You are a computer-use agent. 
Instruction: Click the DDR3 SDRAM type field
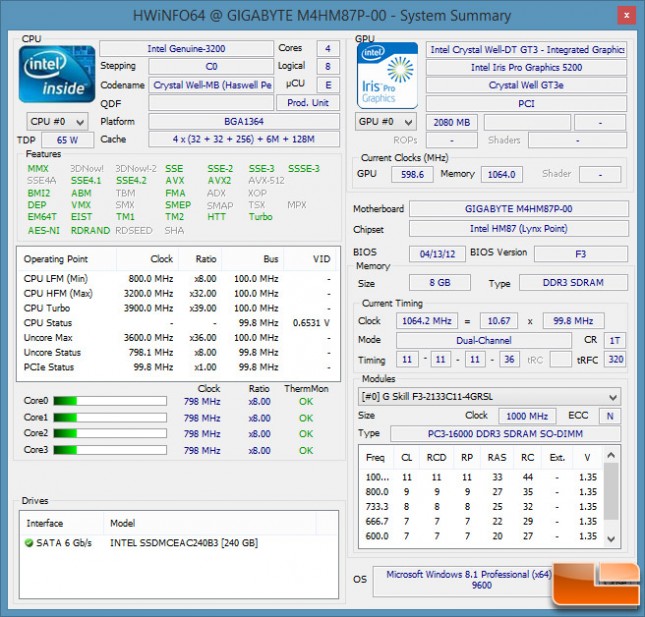pos(573,283)
